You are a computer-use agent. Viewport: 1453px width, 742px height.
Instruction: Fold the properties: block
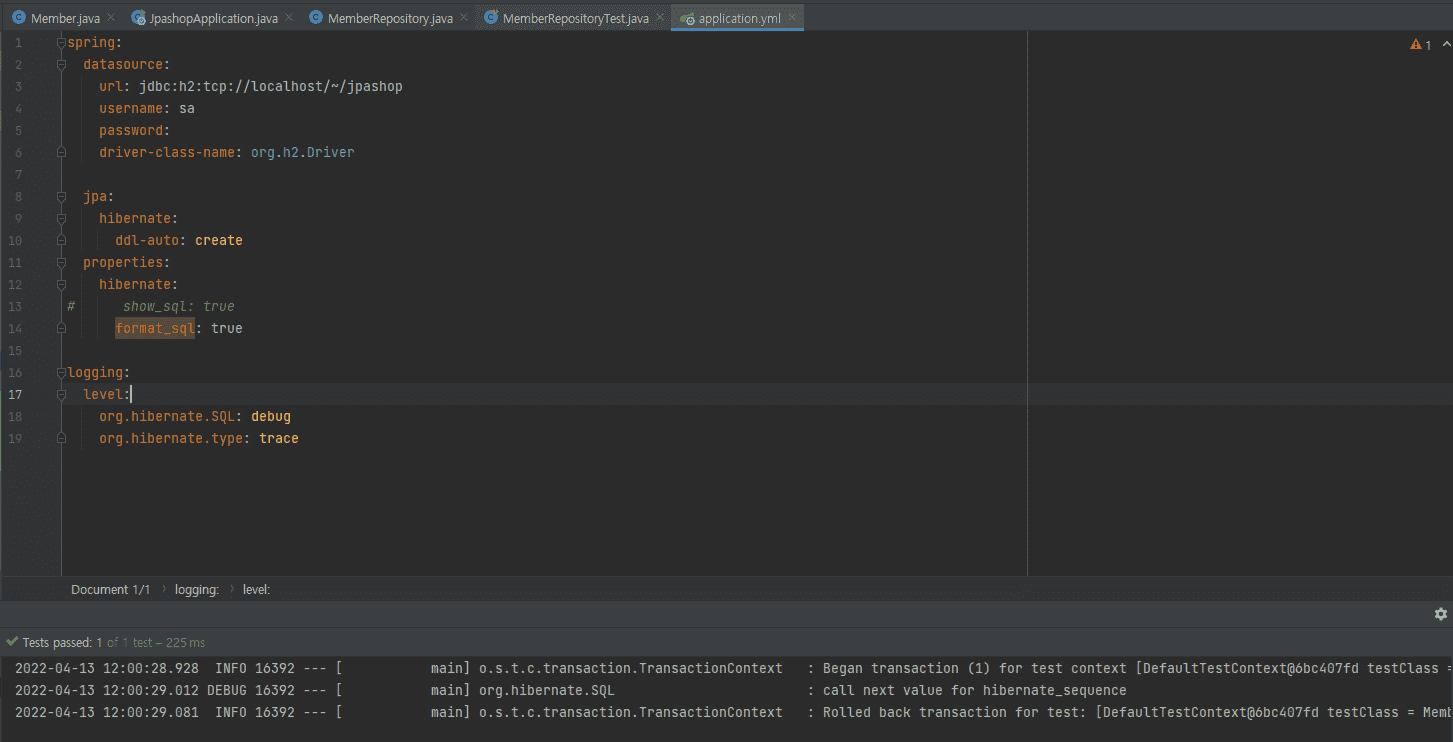pyautogui.click(x=62, y=262)
